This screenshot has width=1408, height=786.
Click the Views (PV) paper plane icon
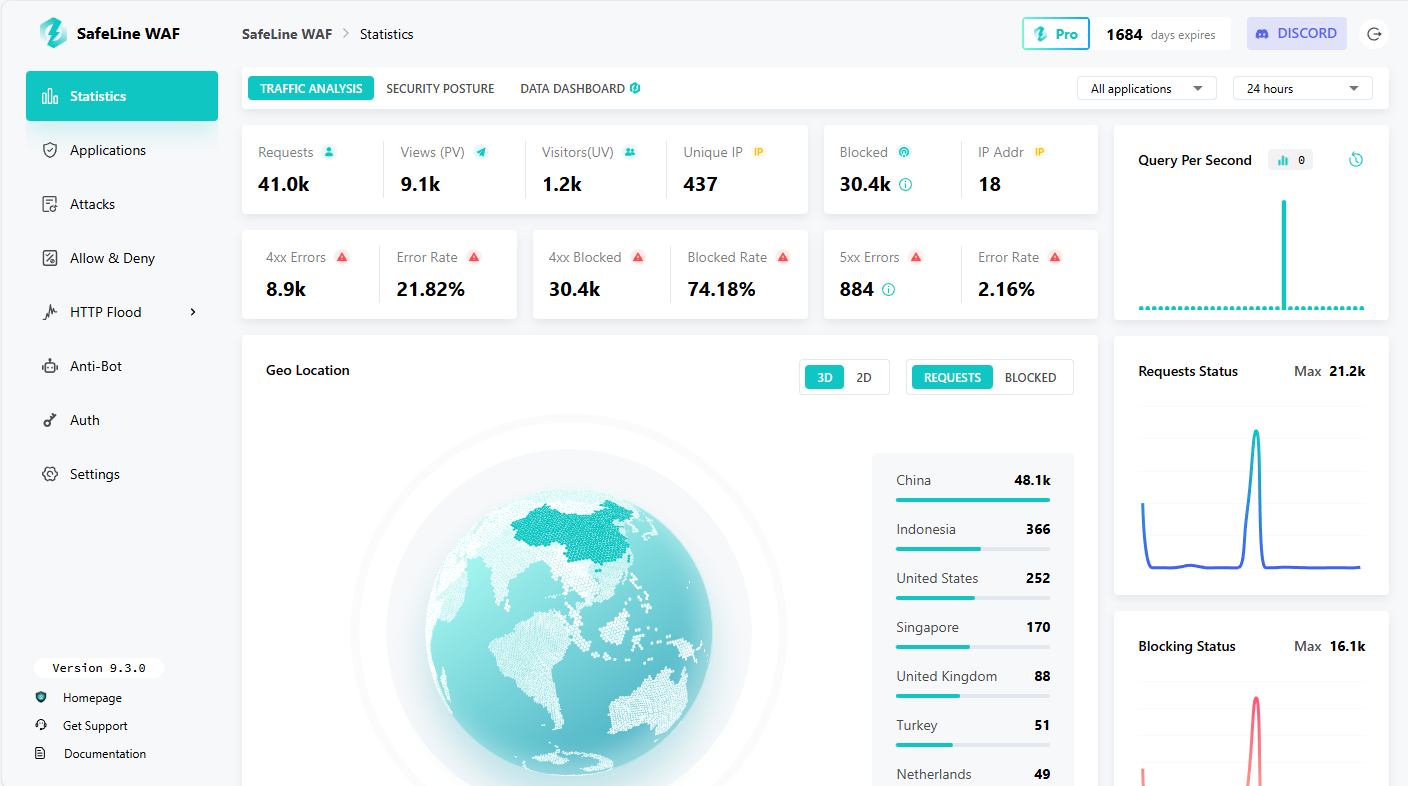[481, 152]
